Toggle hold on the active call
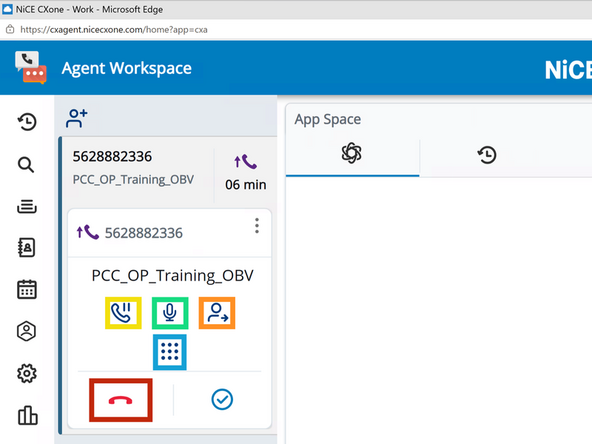 (123, 313)
